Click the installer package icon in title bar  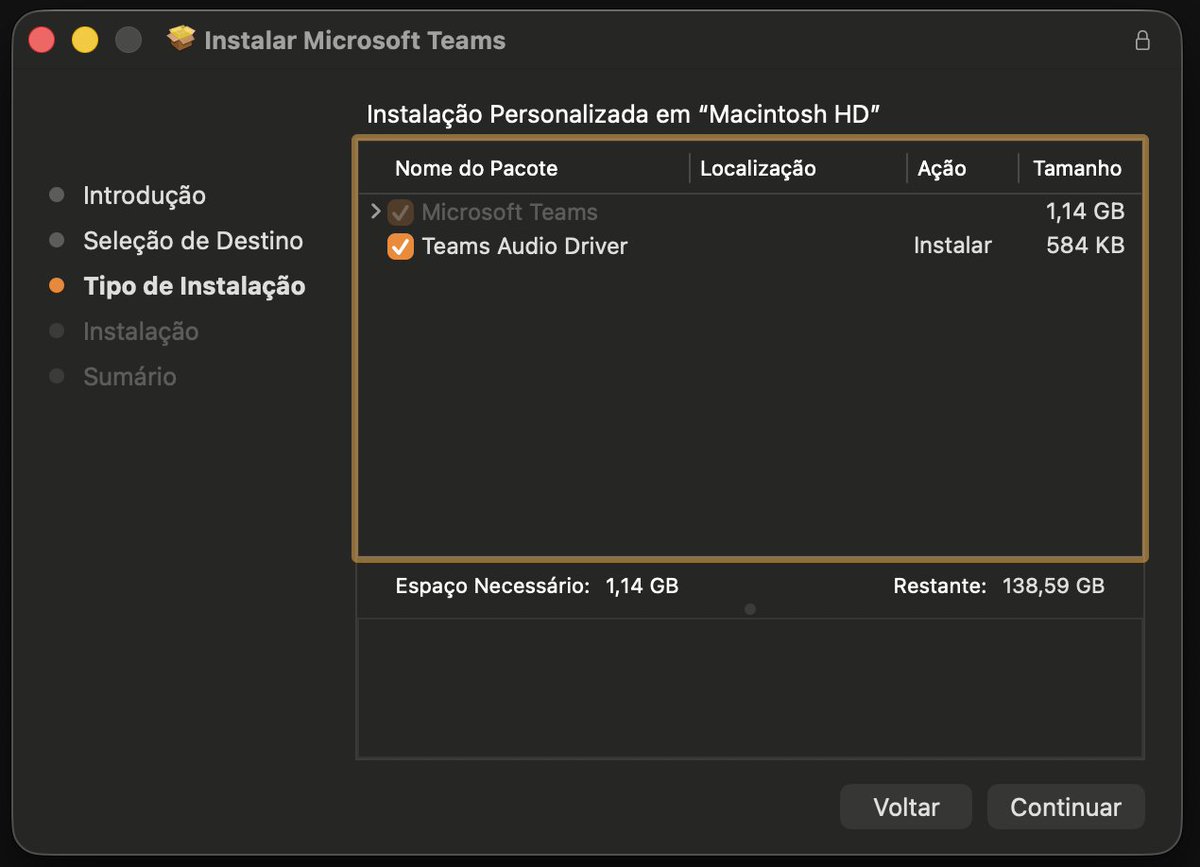tap(181, 39)
